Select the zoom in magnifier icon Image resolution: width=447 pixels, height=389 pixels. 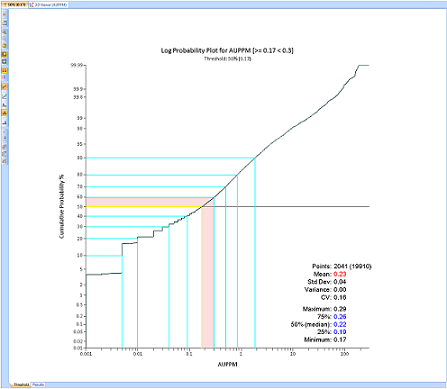coord(4,32)
